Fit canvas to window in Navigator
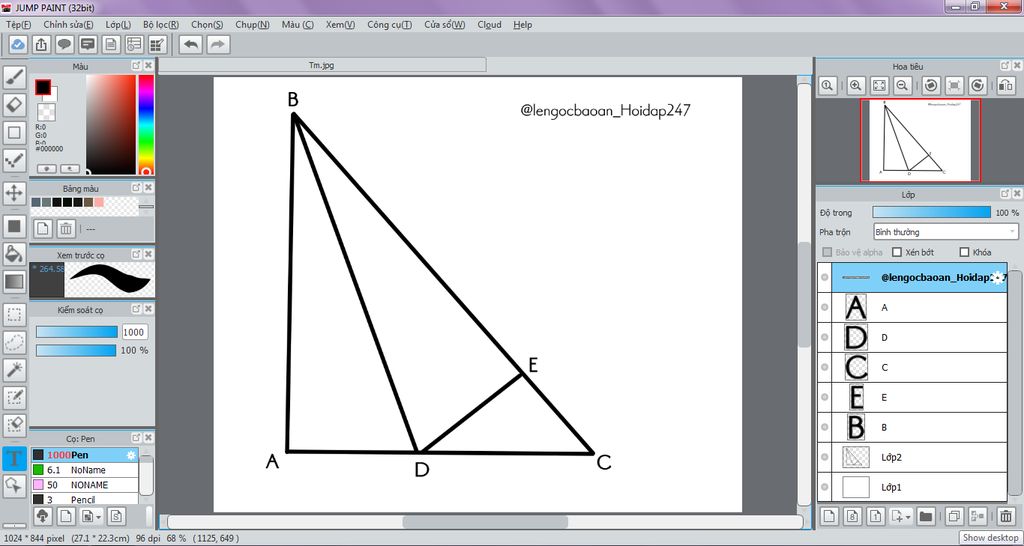This screenshot has height=546, width=1024. [x=878, y=85]
